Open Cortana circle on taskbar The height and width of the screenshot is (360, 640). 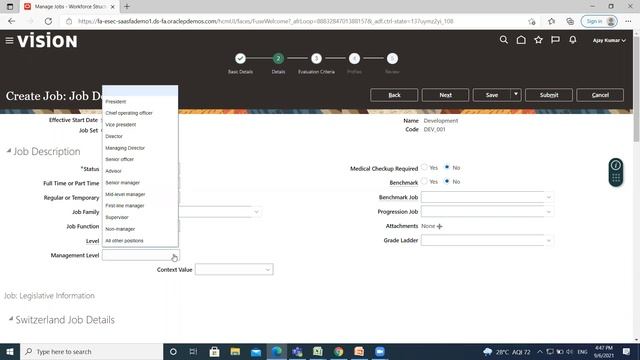tap(173, 351)
